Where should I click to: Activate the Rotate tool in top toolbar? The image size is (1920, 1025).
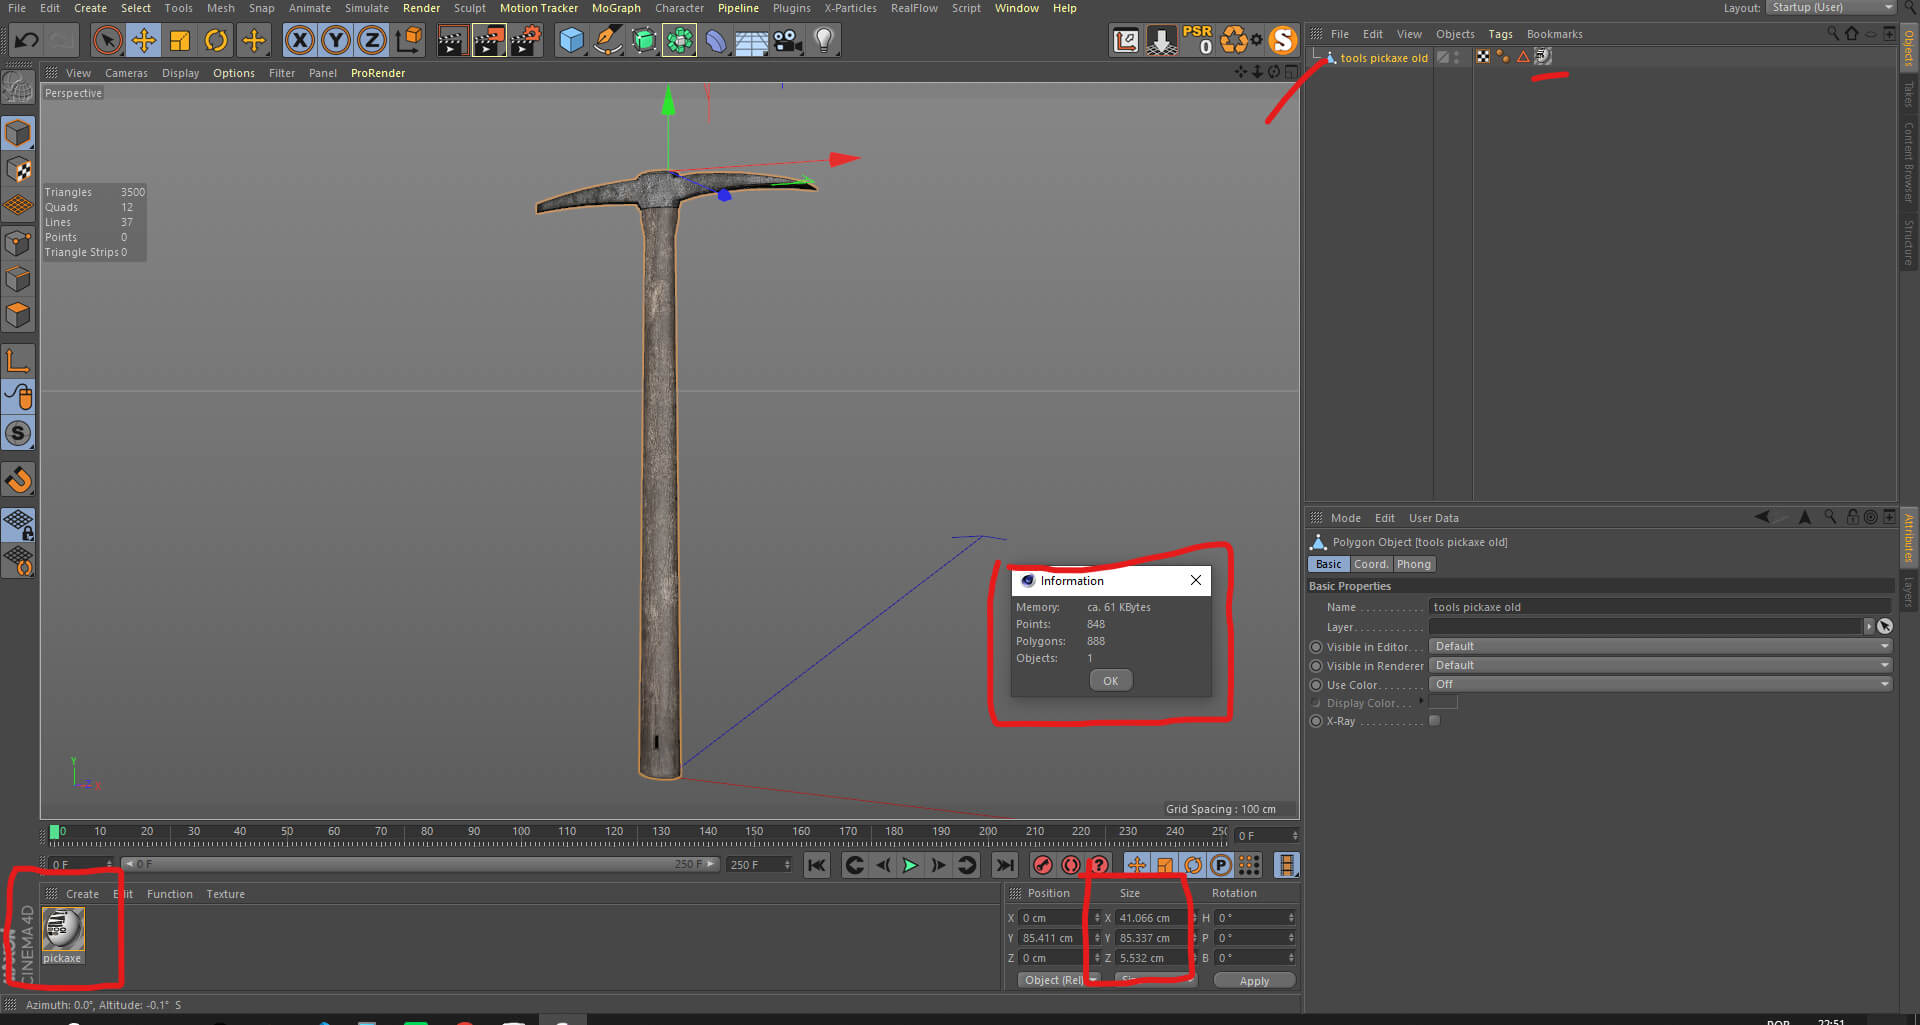[216, 41]
